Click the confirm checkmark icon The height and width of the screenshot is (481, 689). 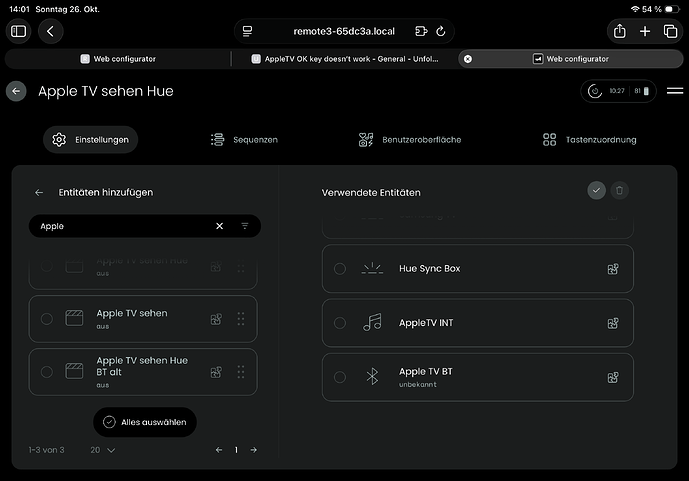[597, 190]
